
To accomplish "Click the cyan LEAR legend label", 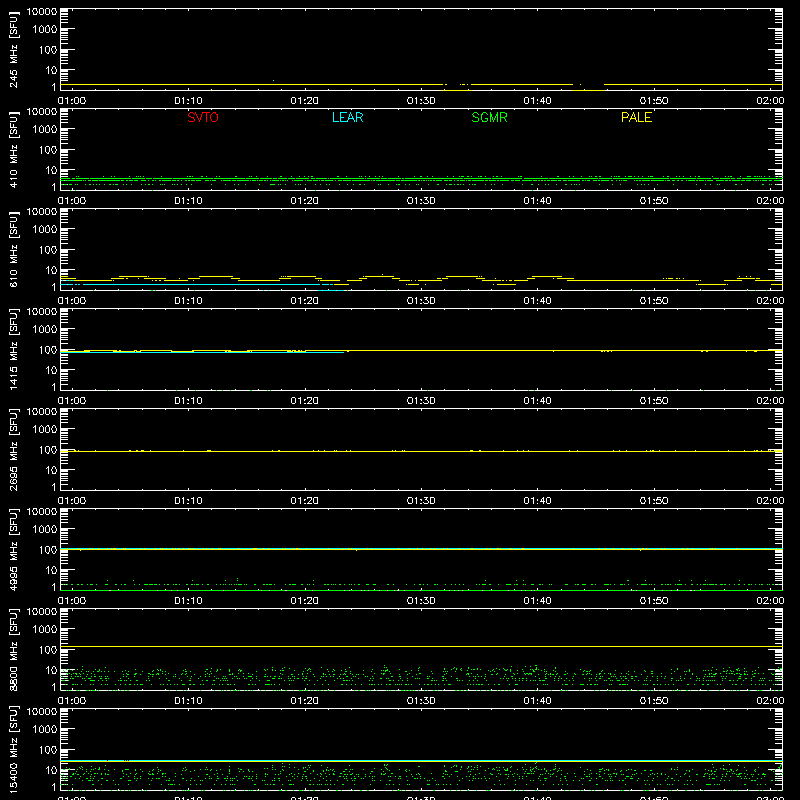I will 347,117.
